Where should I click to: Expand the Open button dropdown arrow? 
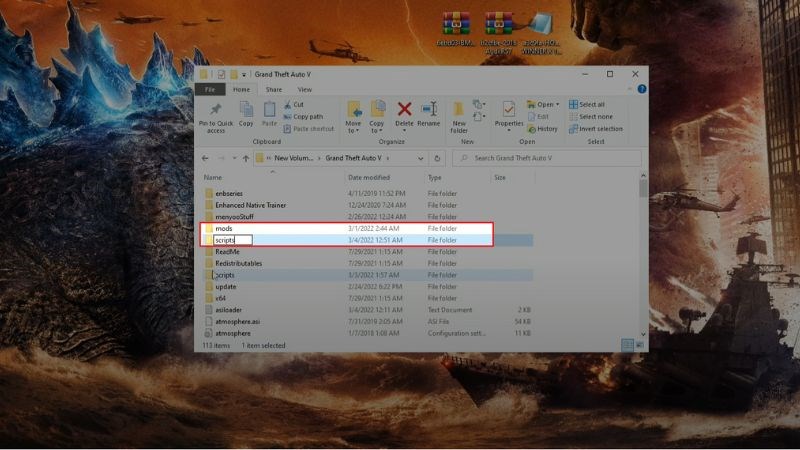[x=557, y=104]
